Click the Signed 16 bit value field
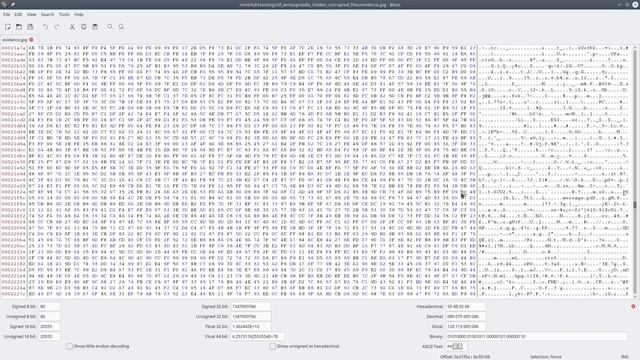 point(49,327)
